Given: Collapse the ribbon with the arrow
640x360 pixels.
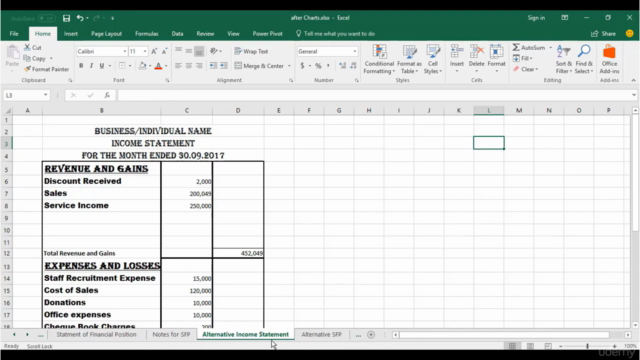Looking at the screenshot, I should [x=633, y=80].
